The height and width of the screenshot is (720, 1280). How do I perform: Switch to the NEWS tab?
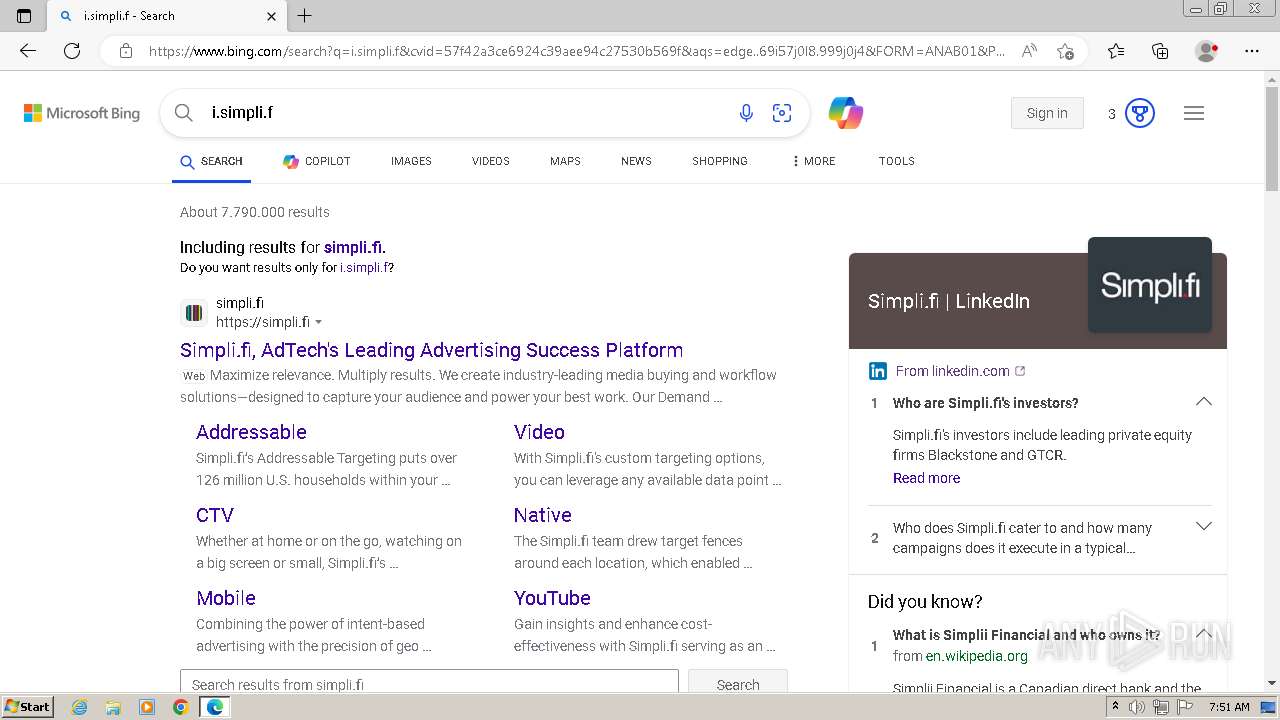[636, 161]
